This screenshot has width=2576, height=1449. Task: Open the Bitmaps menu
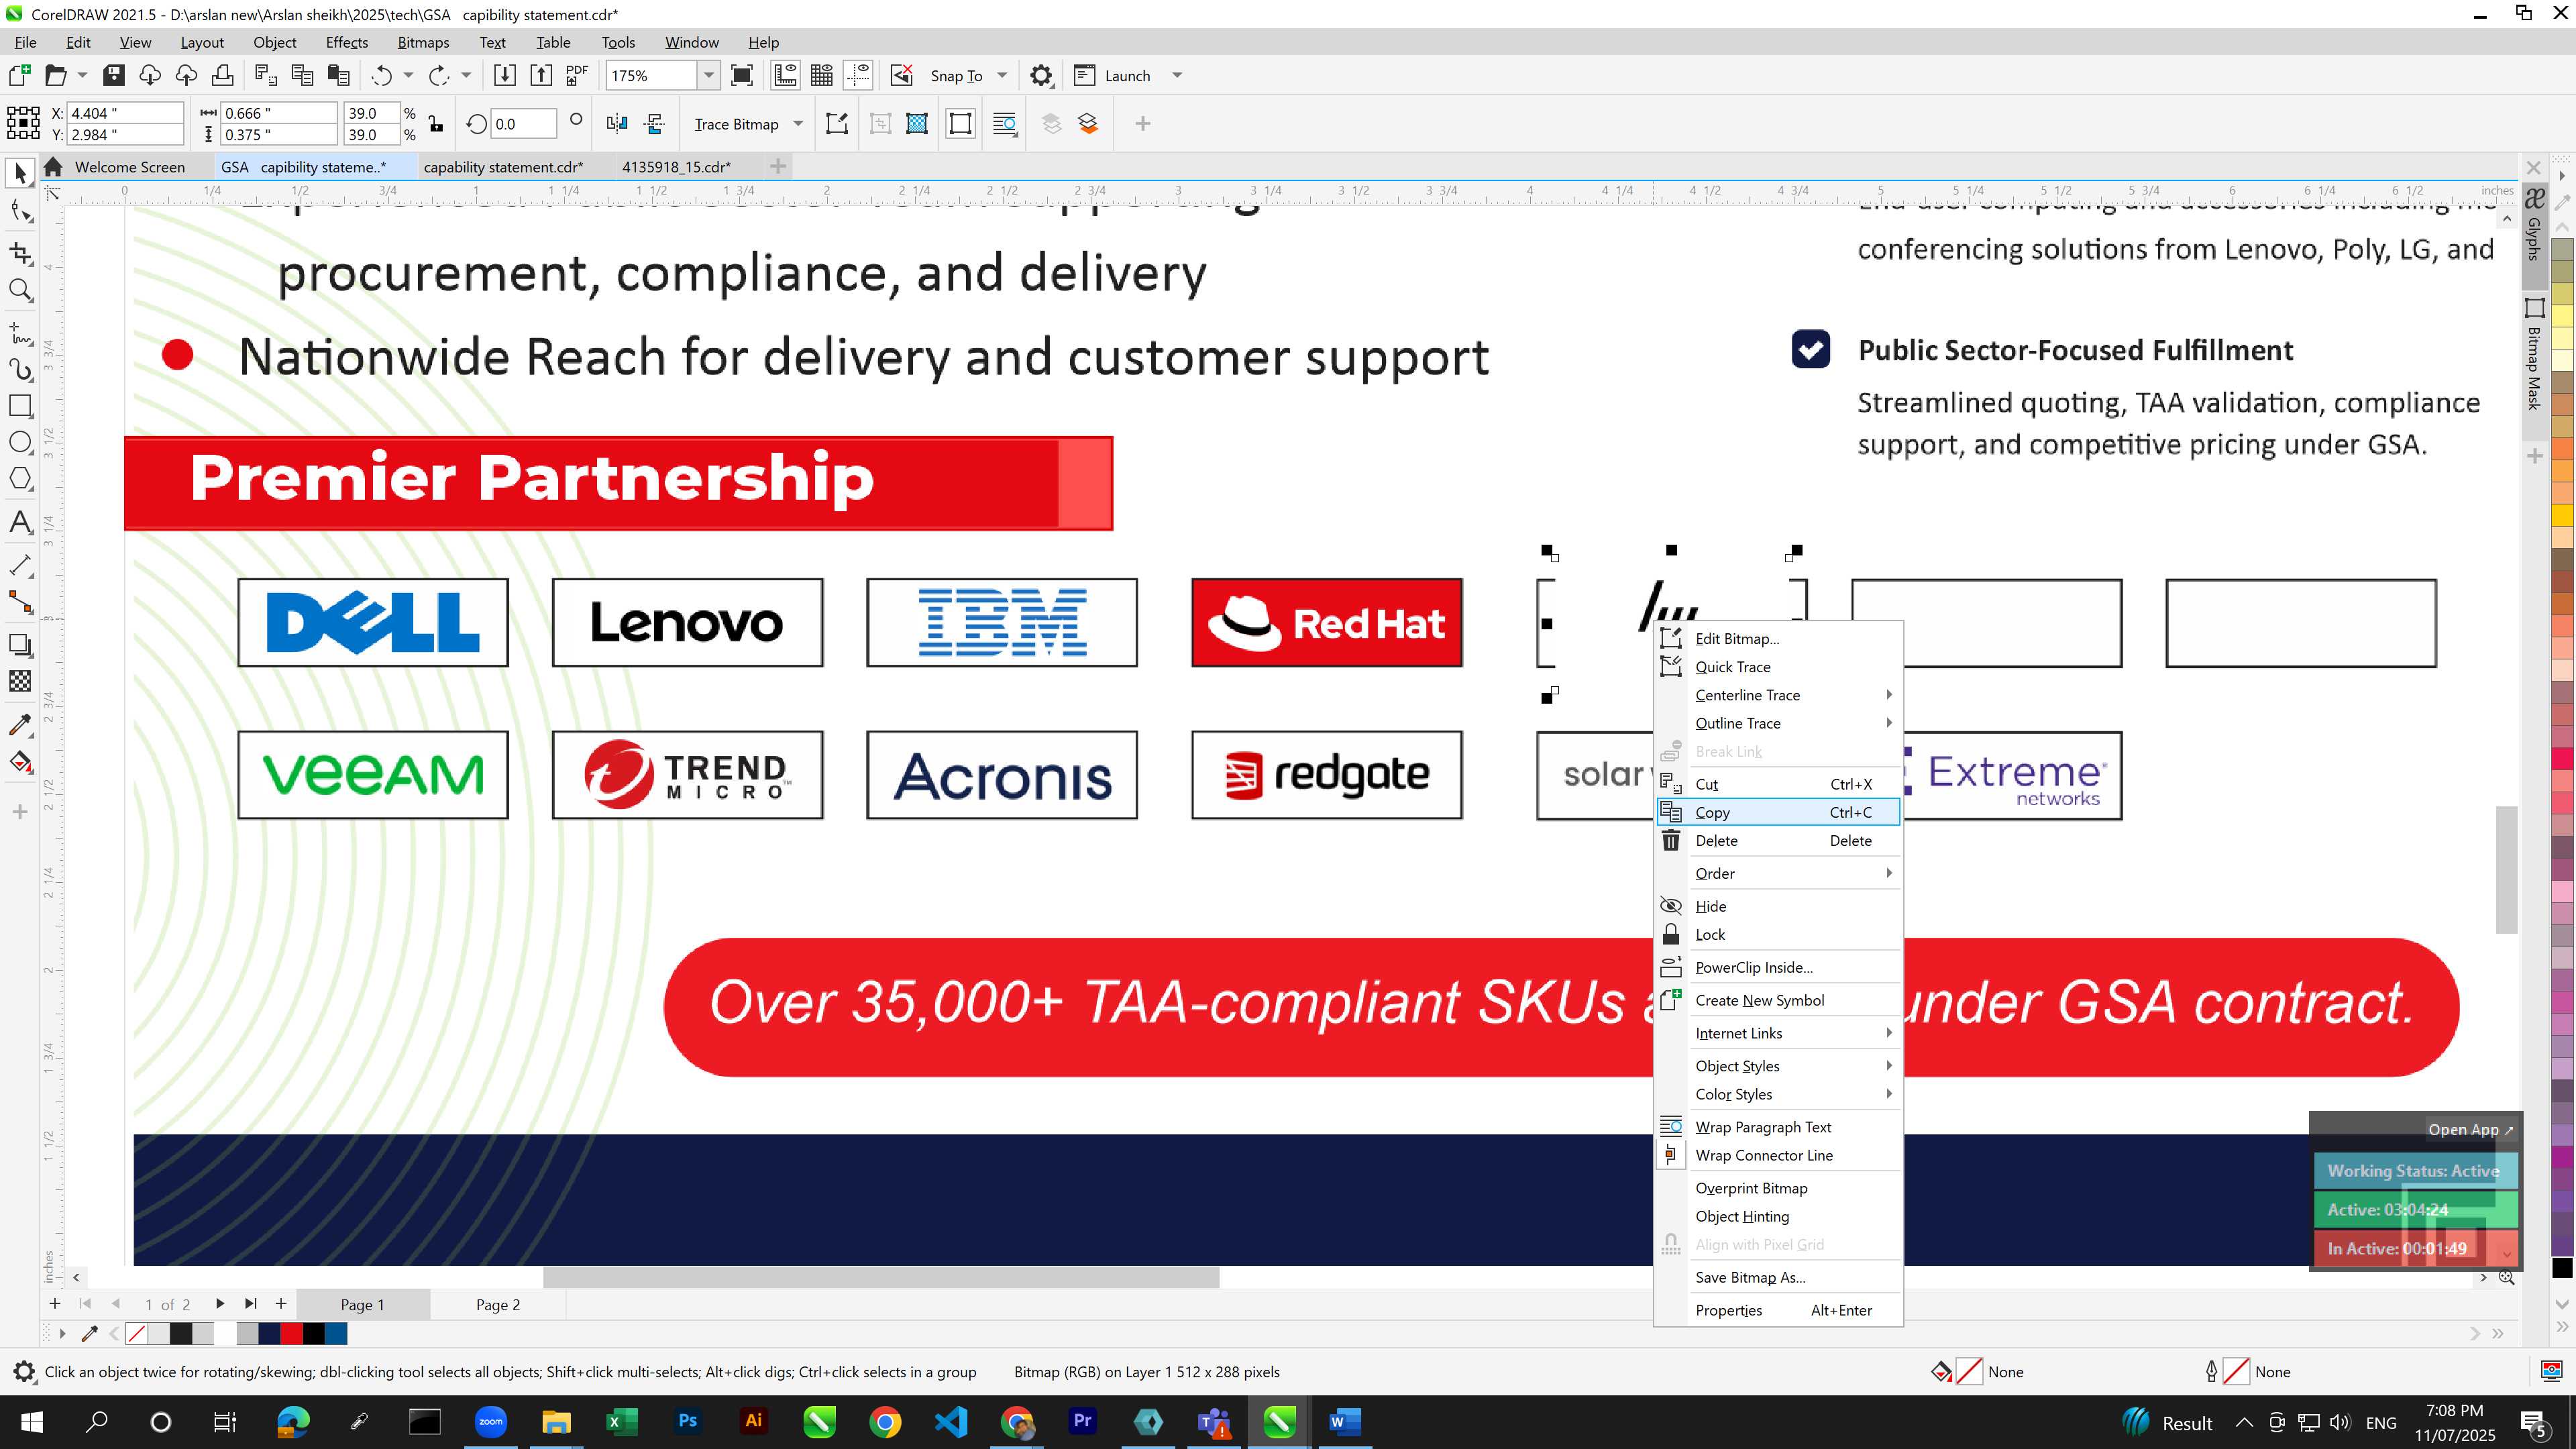(423, 42)
